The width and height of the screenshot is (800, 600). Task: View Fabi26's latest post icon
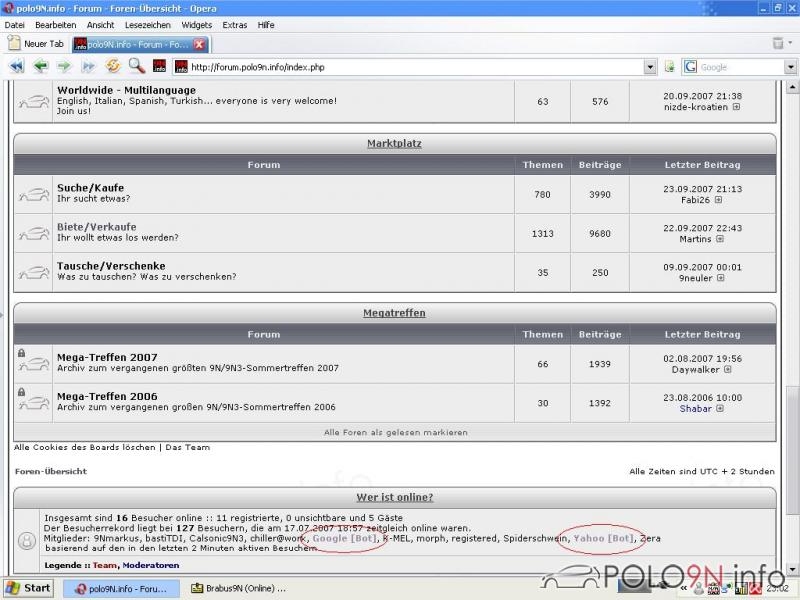tap(718, 200)
